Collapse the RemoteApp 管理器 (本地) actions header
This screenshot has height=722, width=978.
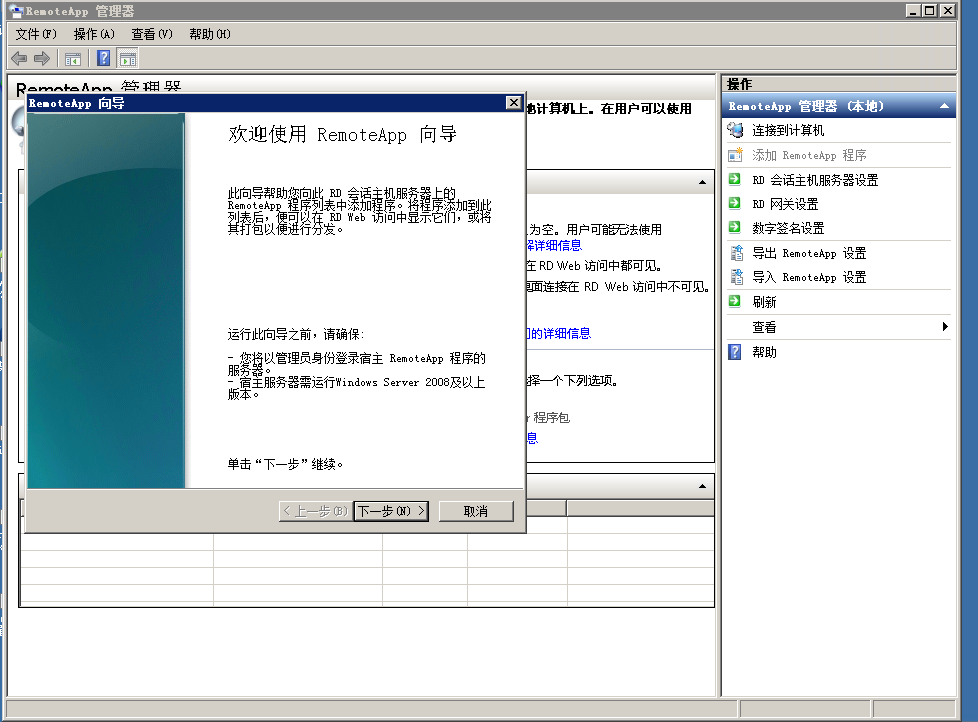tap(944, 107)
